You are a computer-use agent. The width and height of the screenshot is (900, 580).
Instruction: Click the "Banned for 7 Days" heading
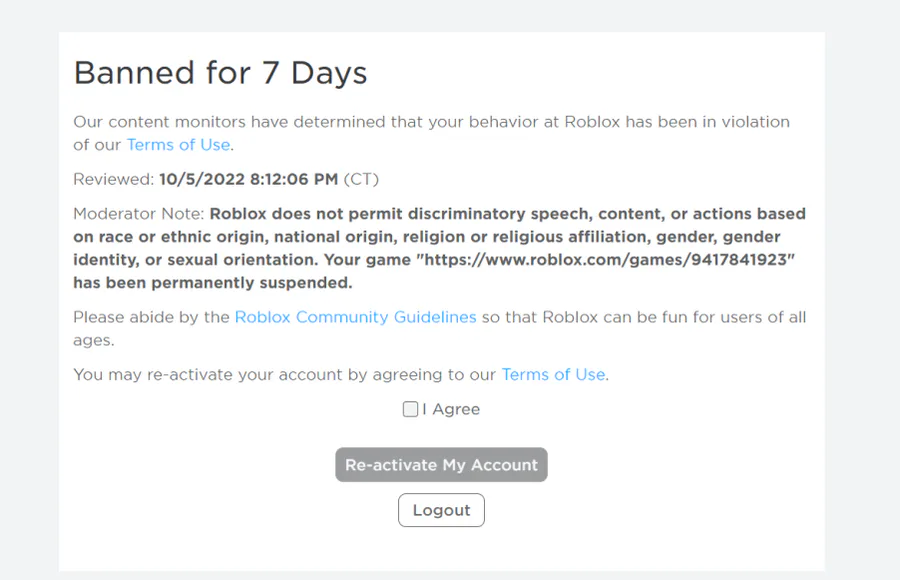pyautogui.click(x=220, y=73)
